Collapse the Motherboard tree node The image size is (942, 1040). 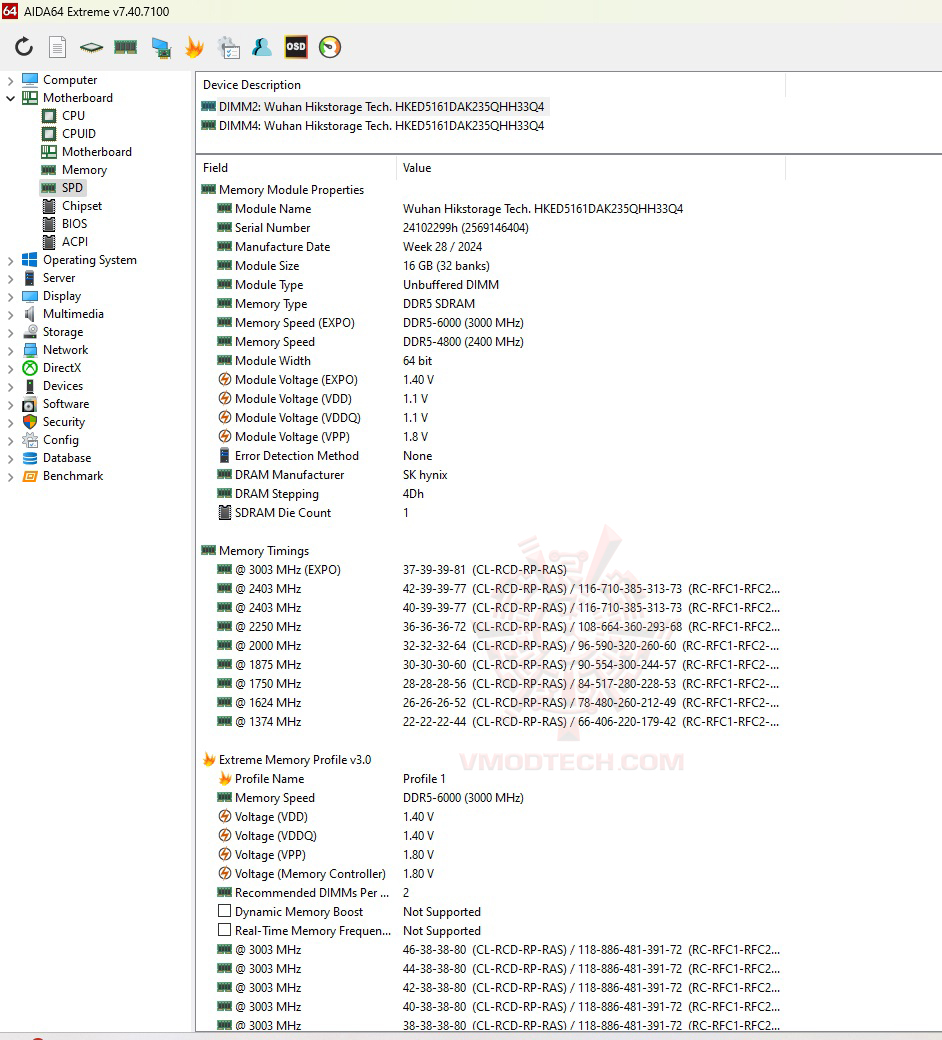tap(10, 98)
